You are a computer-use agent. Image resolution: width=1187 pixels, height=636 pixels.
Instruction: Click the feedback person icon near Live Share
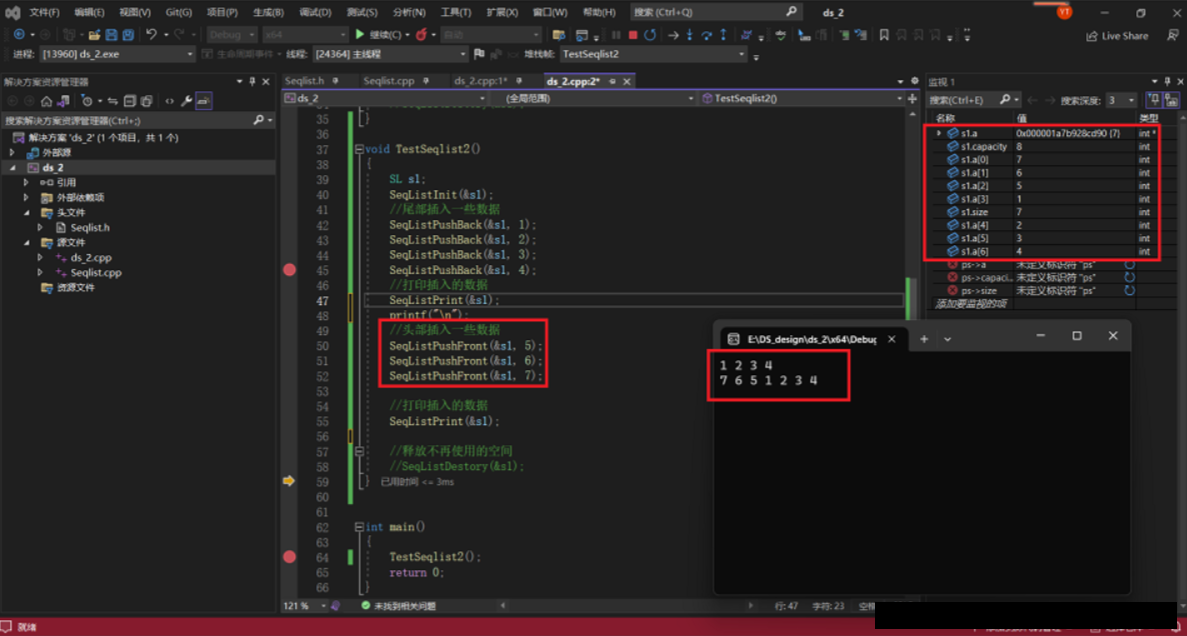[1172, 35]
